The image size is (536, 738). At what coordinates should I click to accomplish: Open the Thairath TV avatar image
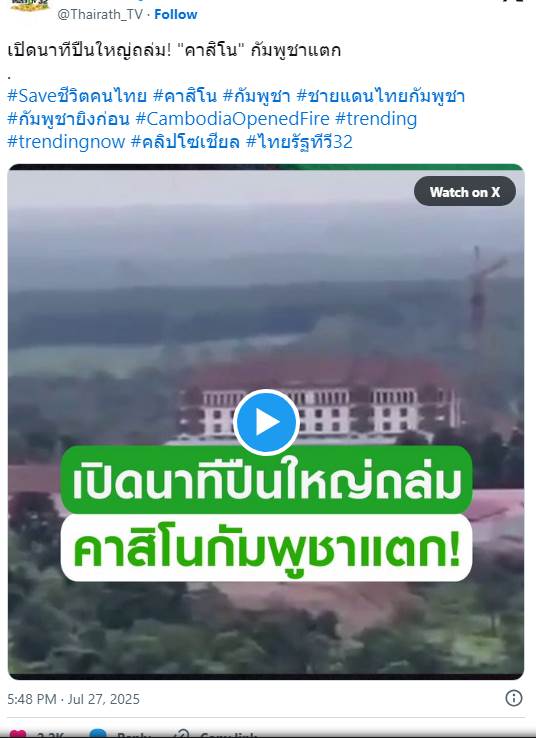[x=30, y=6]
